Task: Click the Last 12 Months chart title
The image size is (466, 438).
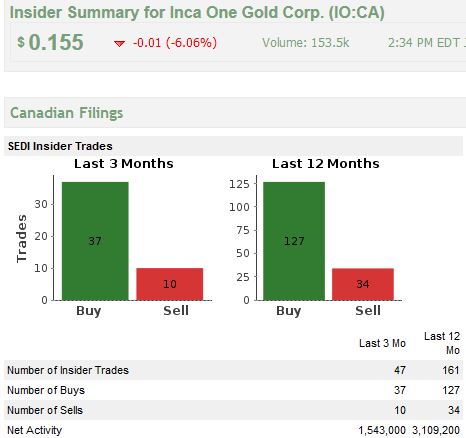Action: tap(326, 164)
